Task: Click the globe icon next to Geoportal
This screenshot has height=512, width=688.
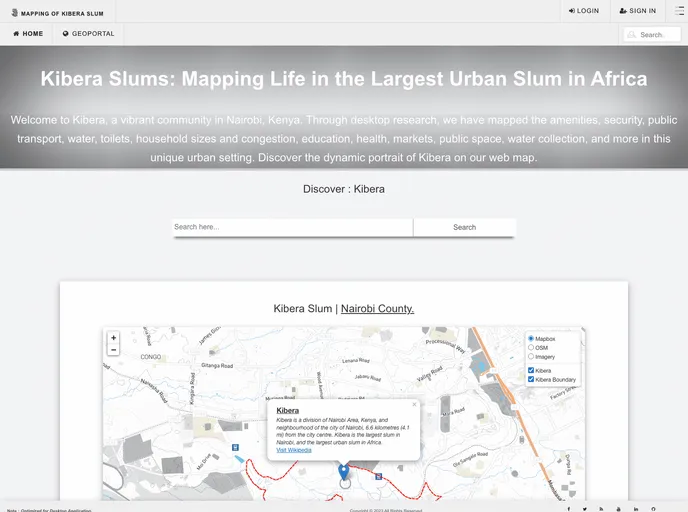Action: pos(65,34)
